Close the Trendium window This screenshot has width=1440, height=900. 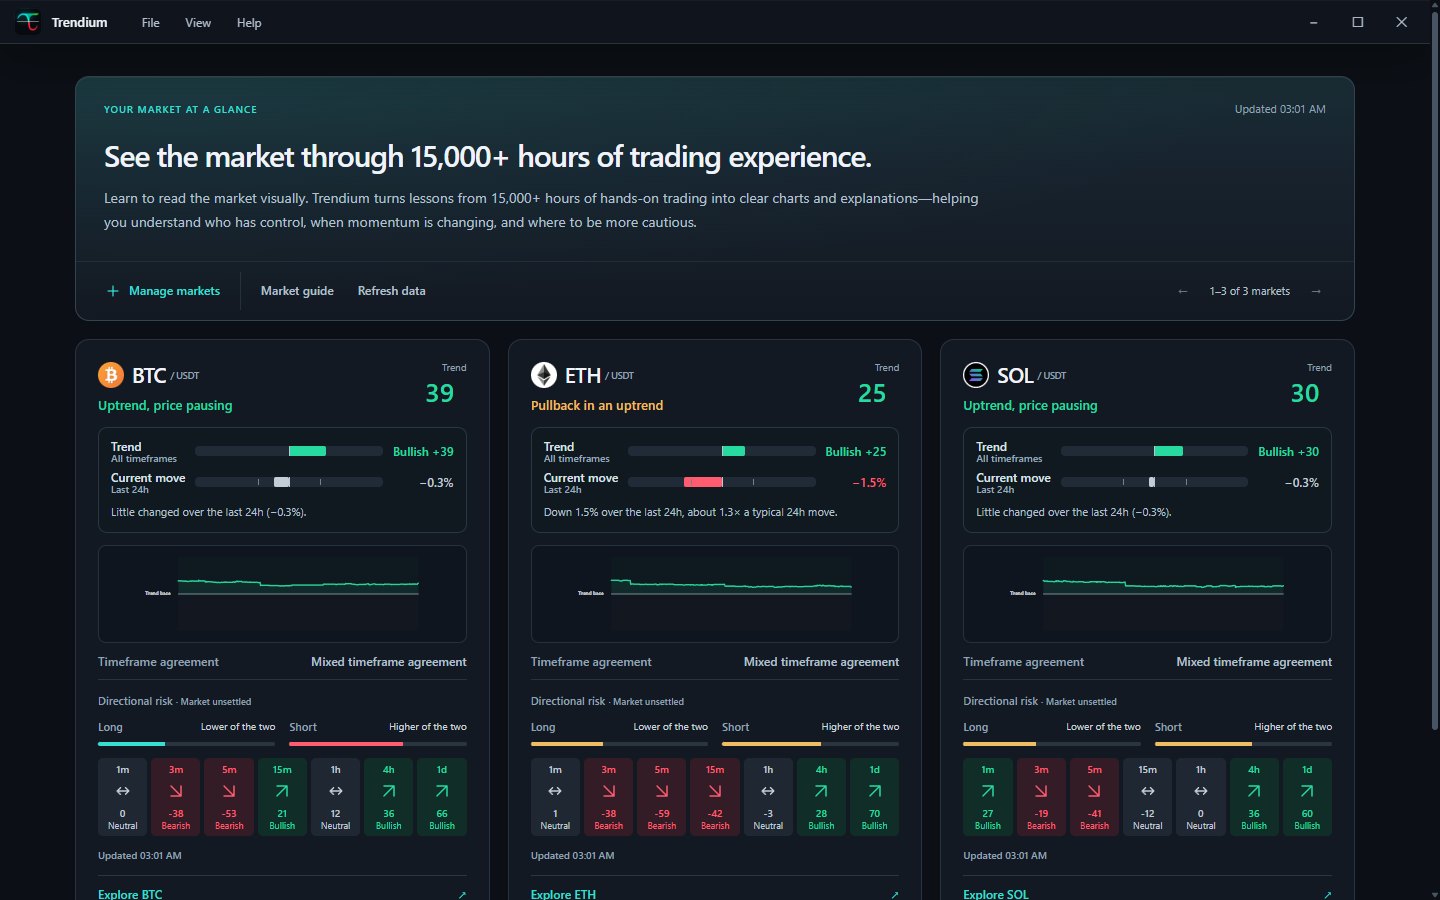(1402, 22)
